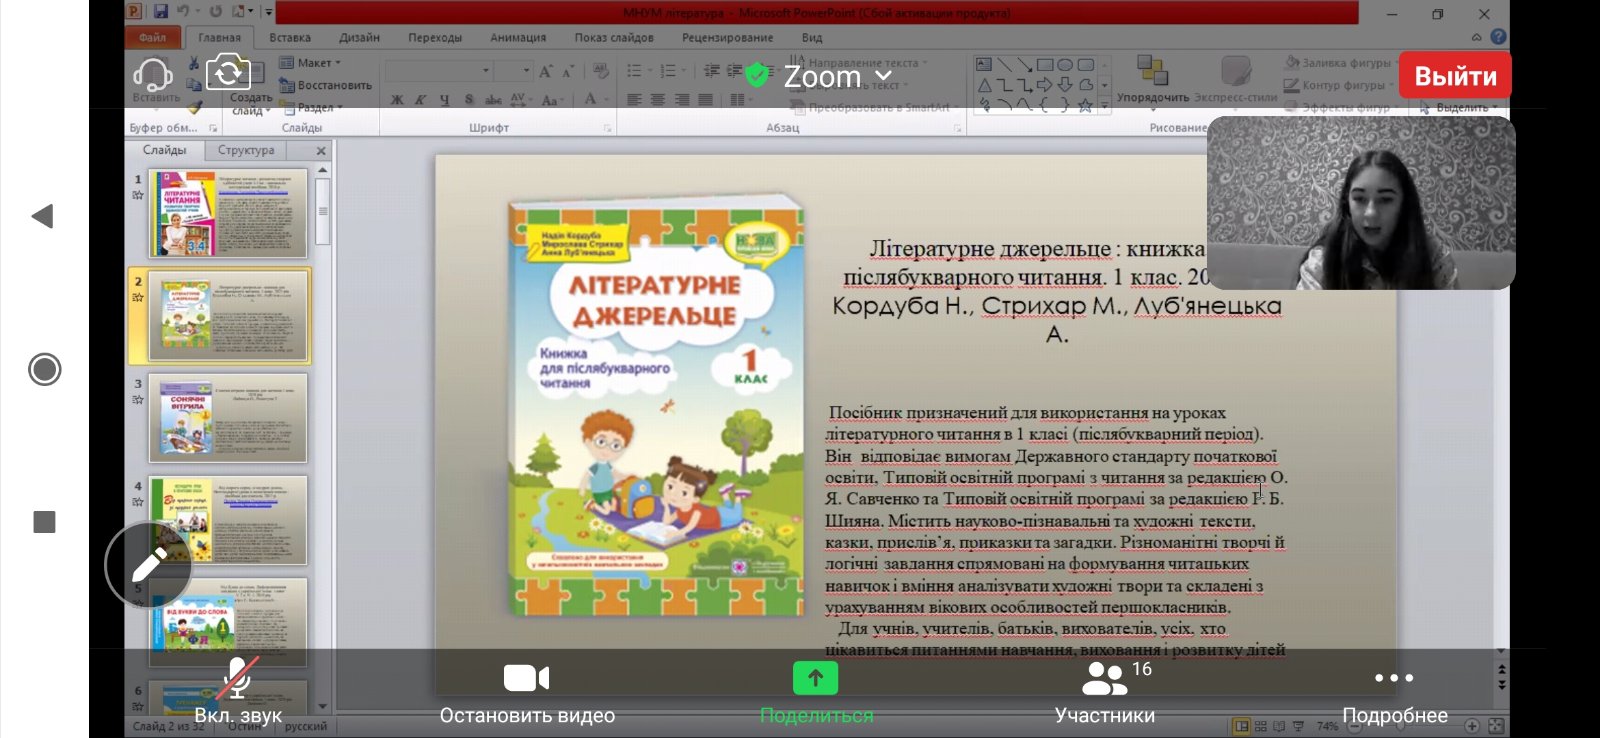The width and height of the screenshot is (1600, 738).
Task: Click the Экспресс-стили quick styles button
Action: pyautogui.click(x=1236, y=79)
